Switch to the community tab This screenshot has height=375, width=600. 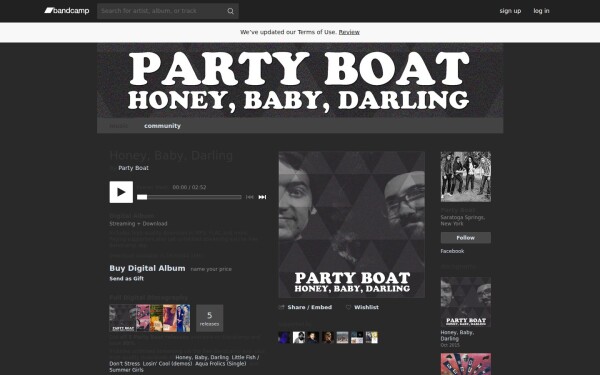pyautogui.click(x=162, y=126)
